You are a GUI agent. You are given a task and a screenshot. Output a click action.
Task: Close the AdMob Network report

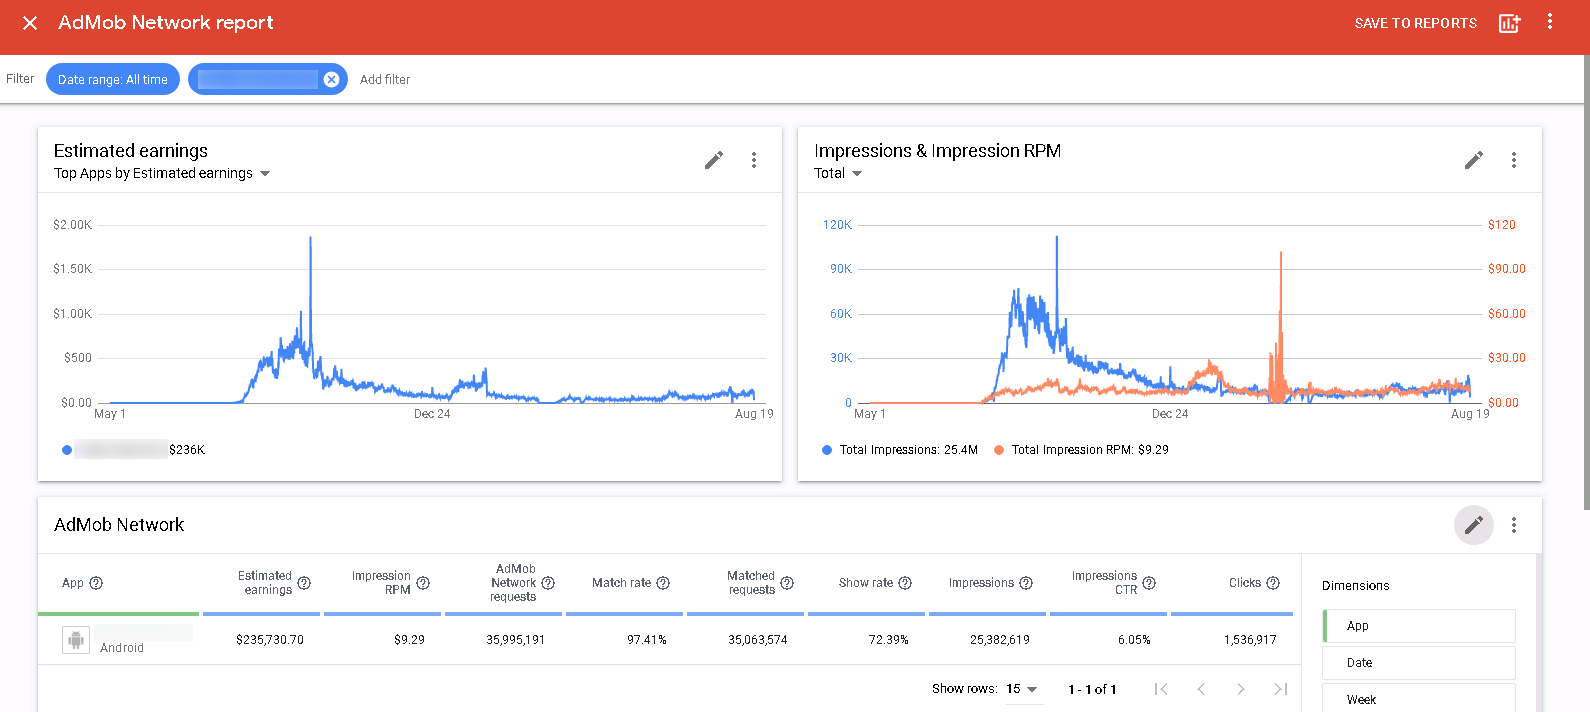(30, 23)
